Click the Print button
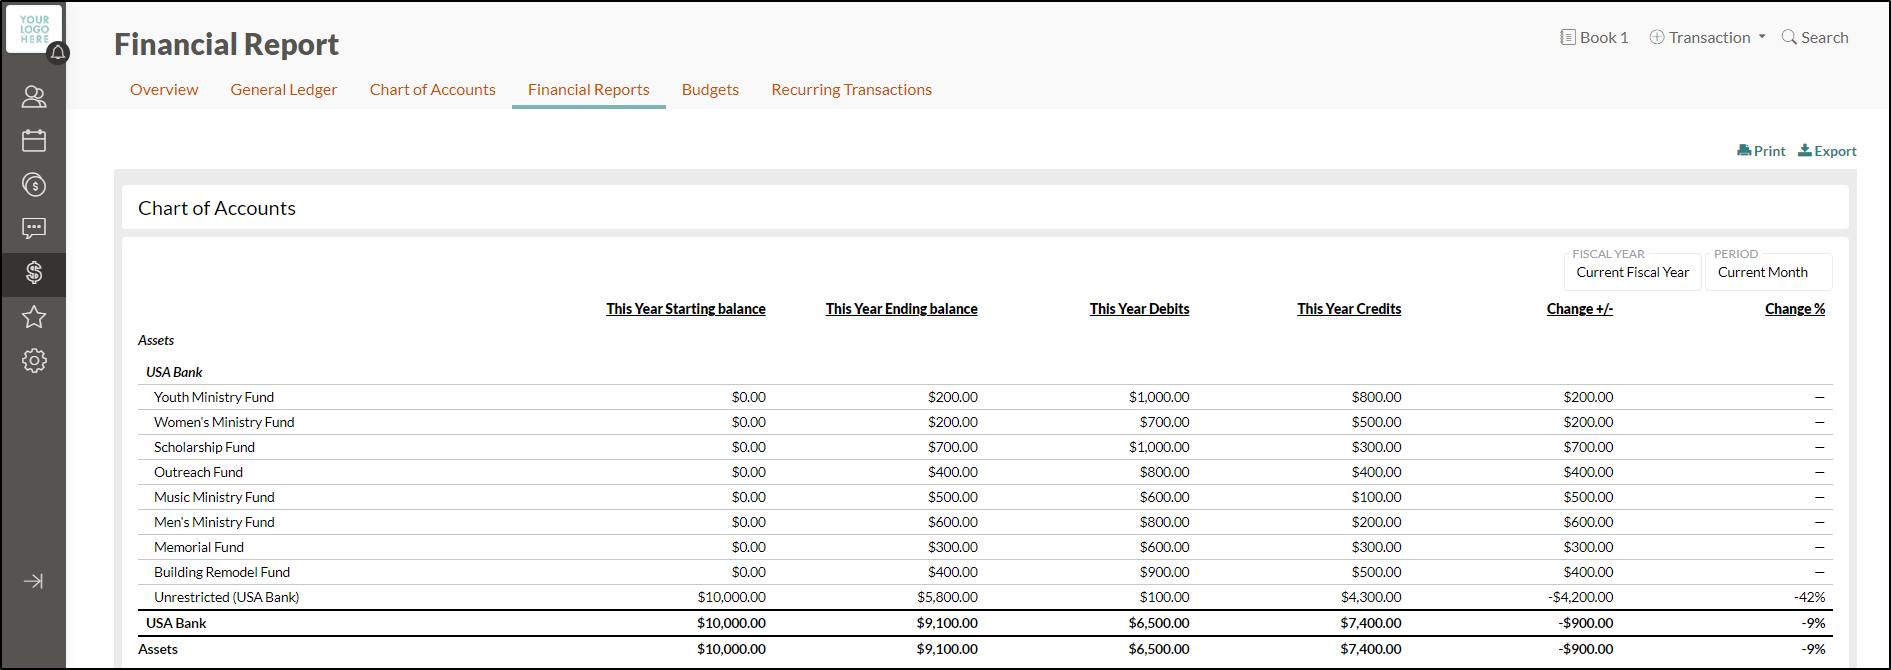 point(1761,151)
